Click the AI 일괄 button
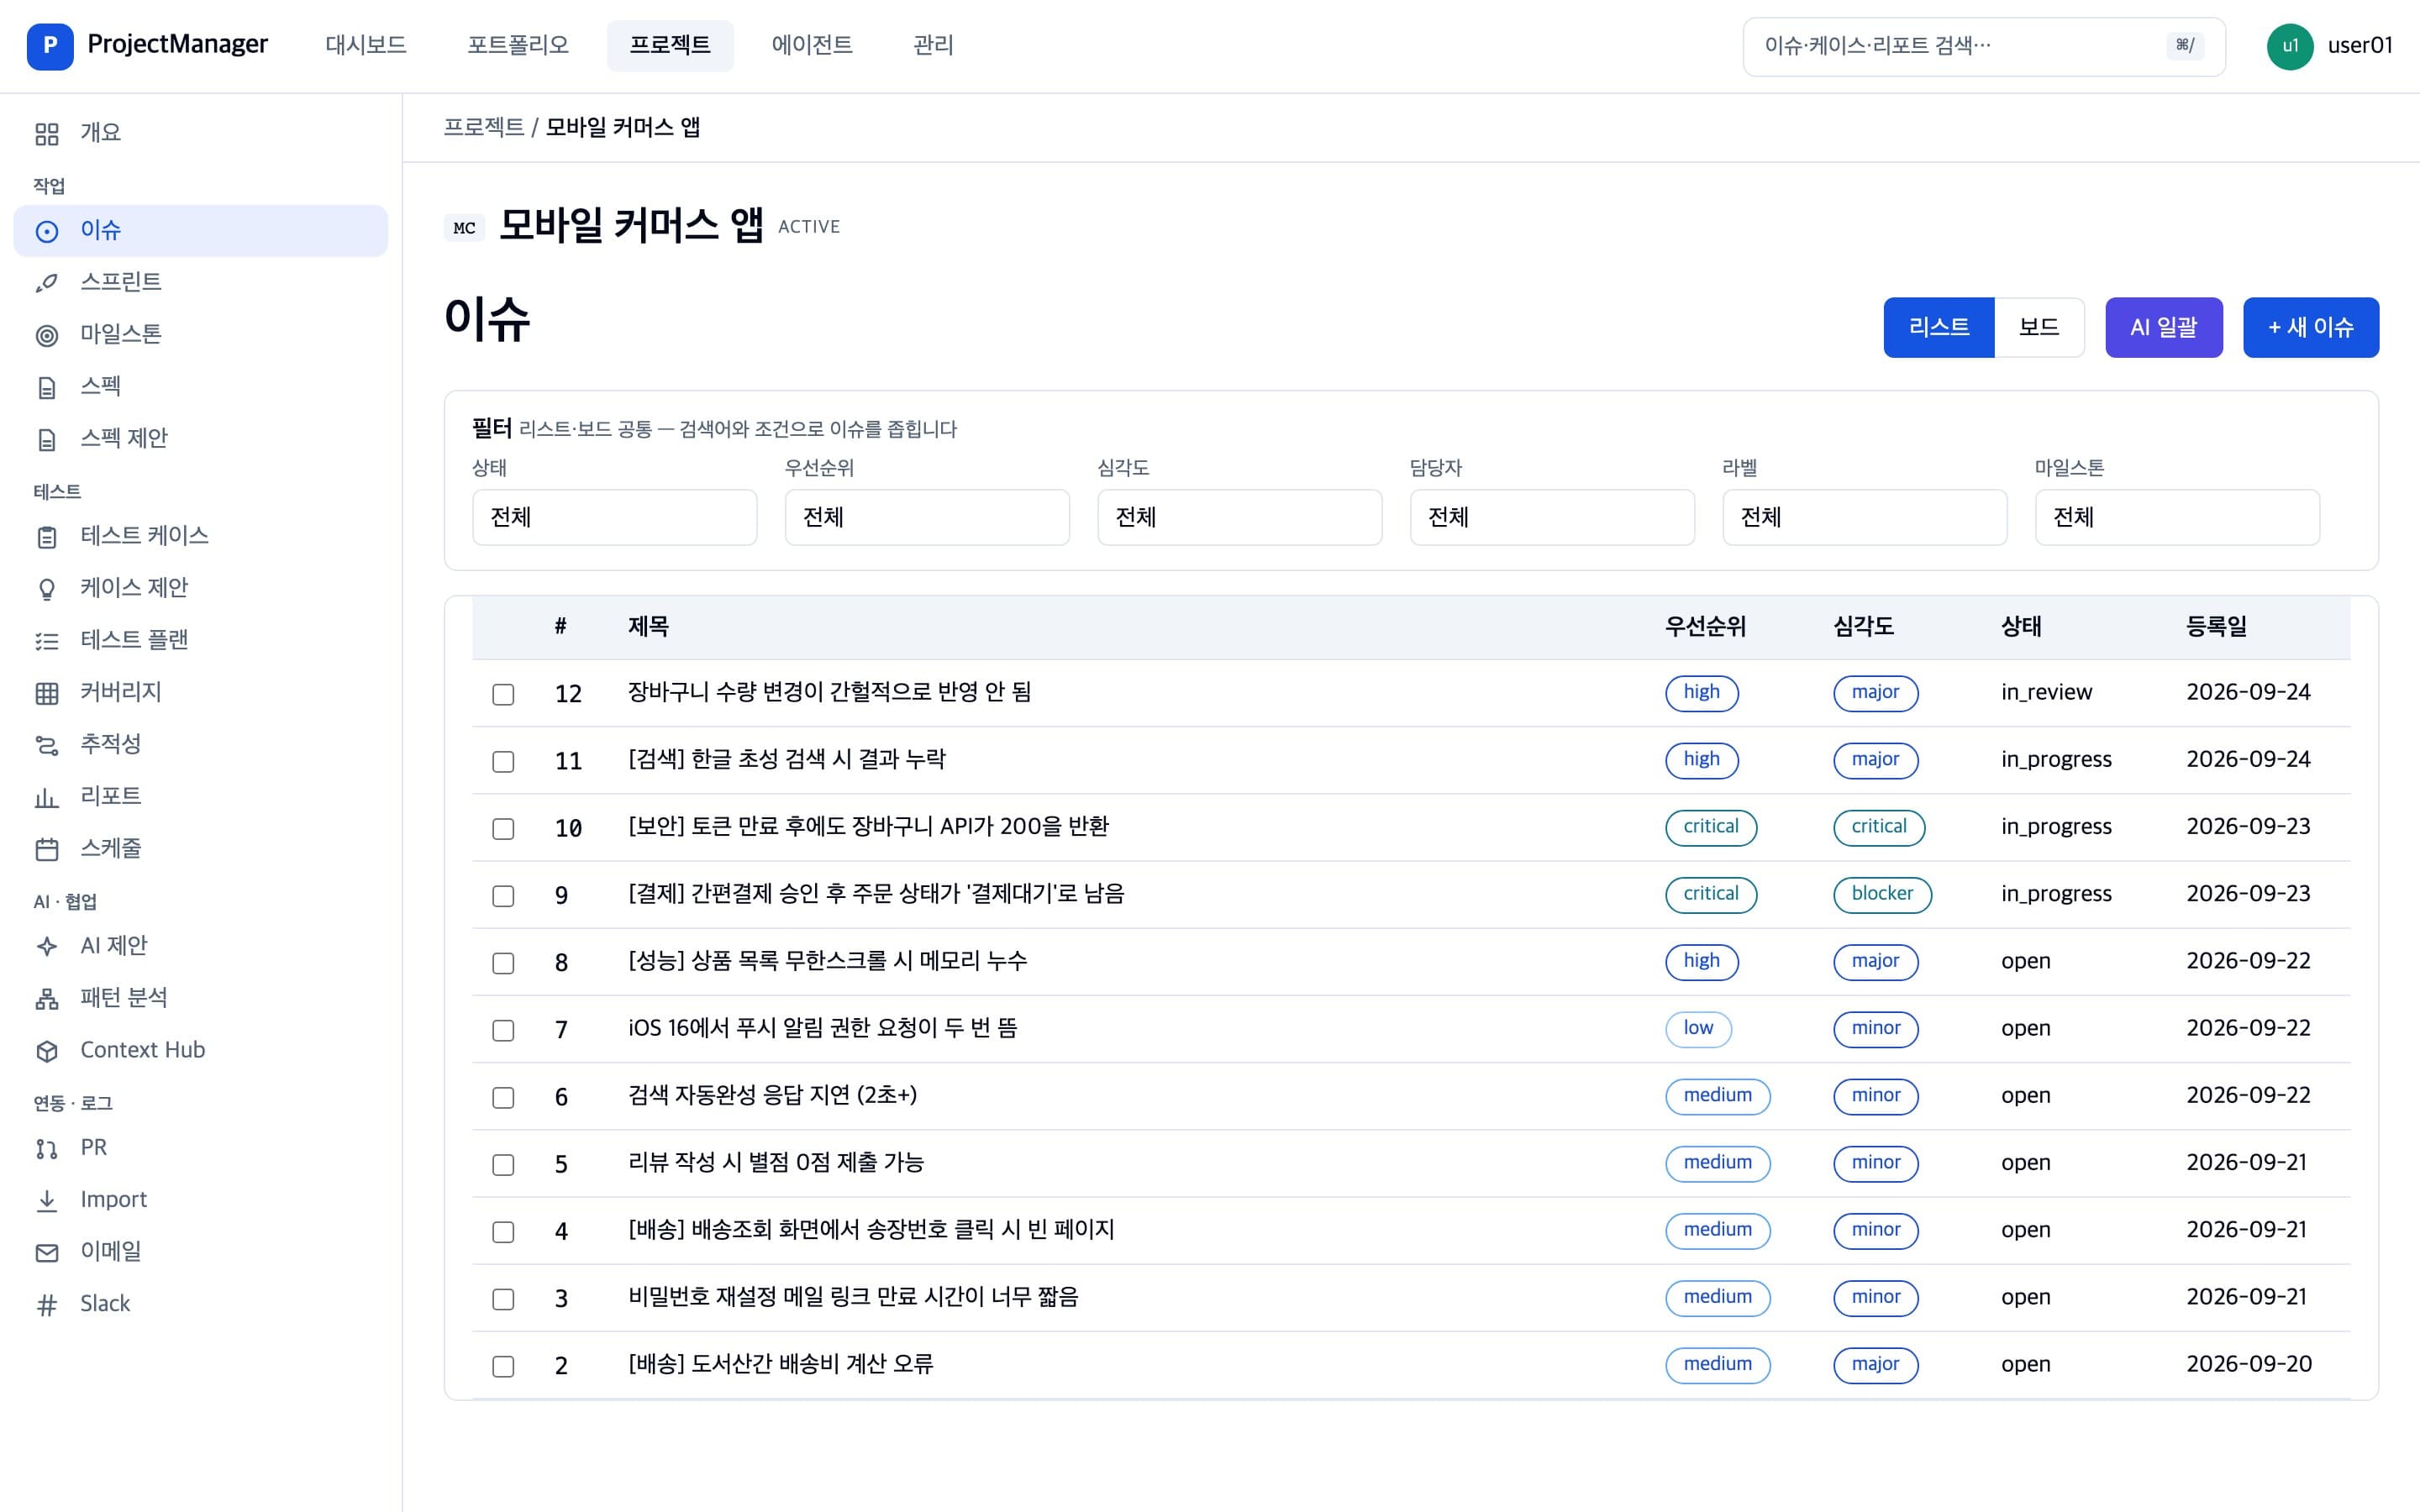The width and height of the screenshot is (2420, 1512). [x=2163, y=327]
